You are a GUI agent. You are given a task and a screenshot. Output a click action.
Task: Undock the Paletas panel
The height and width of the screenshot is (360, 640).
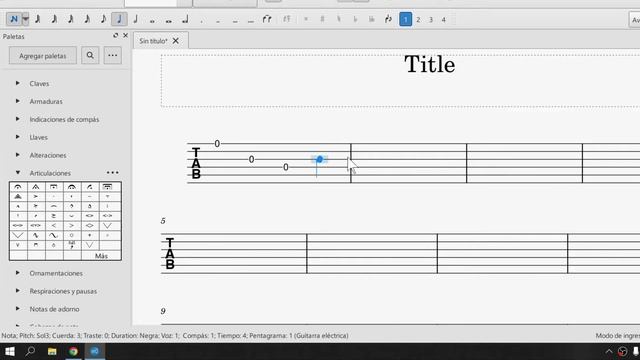[116, 36]
